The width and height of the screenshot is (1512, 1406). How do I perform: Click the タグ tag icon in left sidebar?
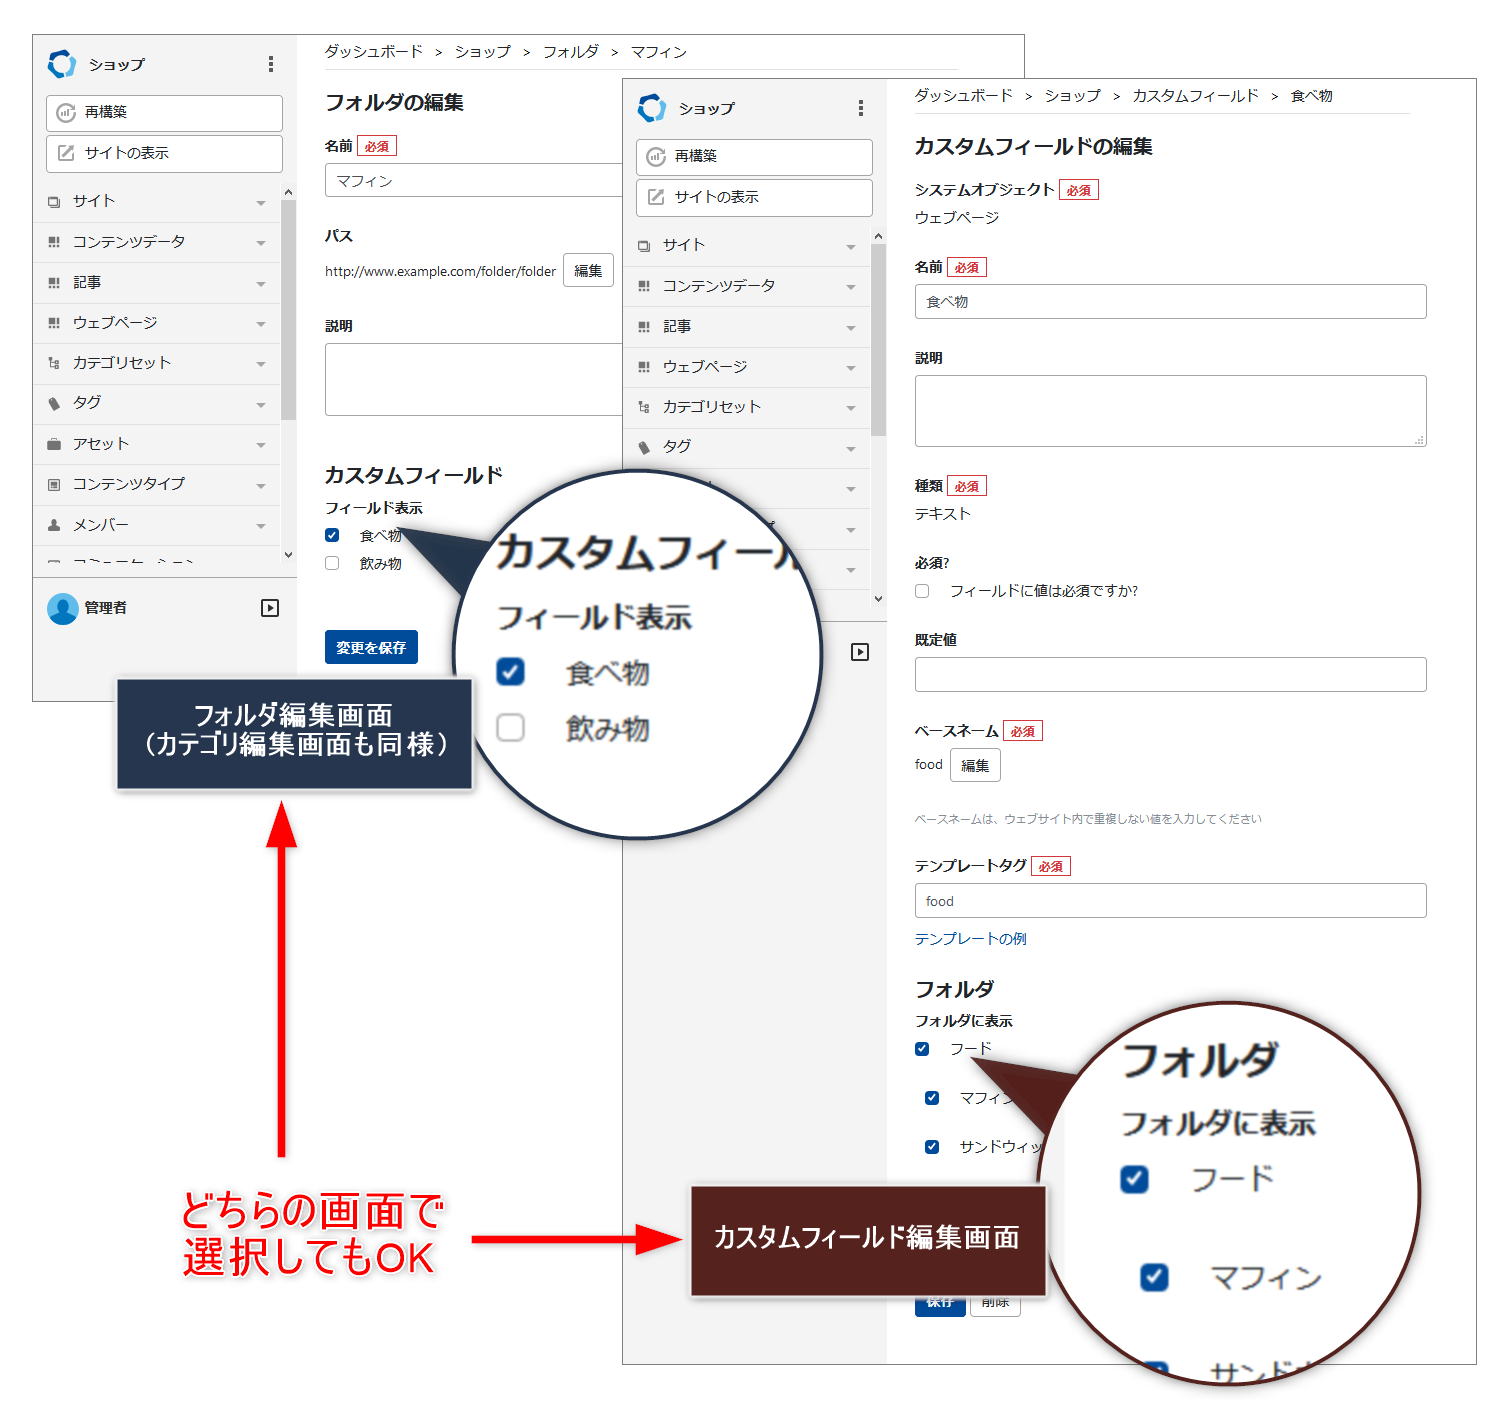(54, 403)
